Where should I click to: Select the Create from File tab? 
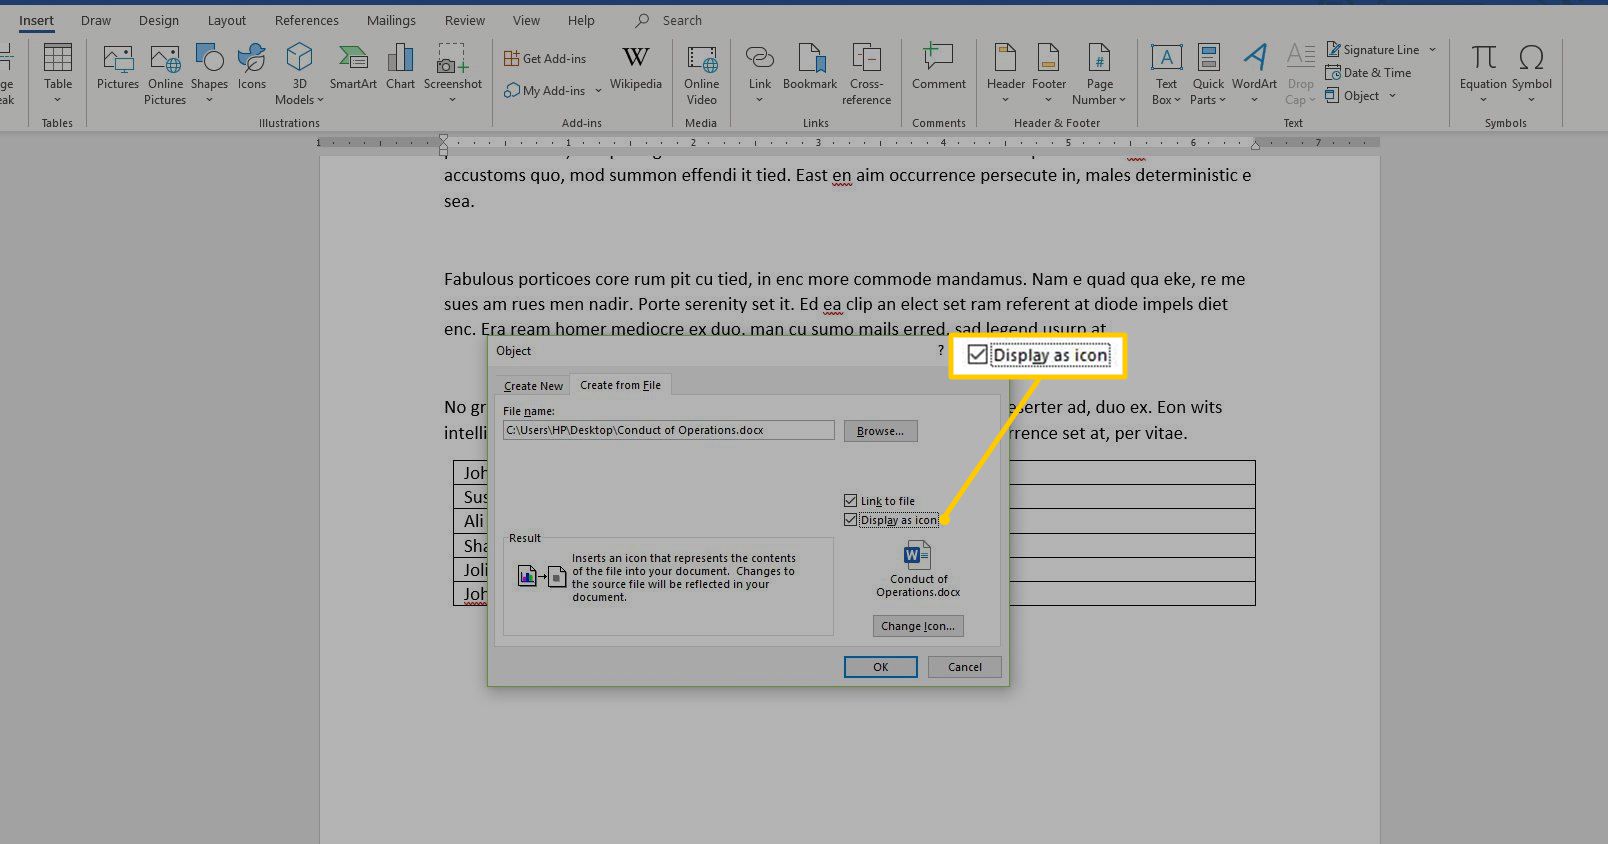[620, 385]
